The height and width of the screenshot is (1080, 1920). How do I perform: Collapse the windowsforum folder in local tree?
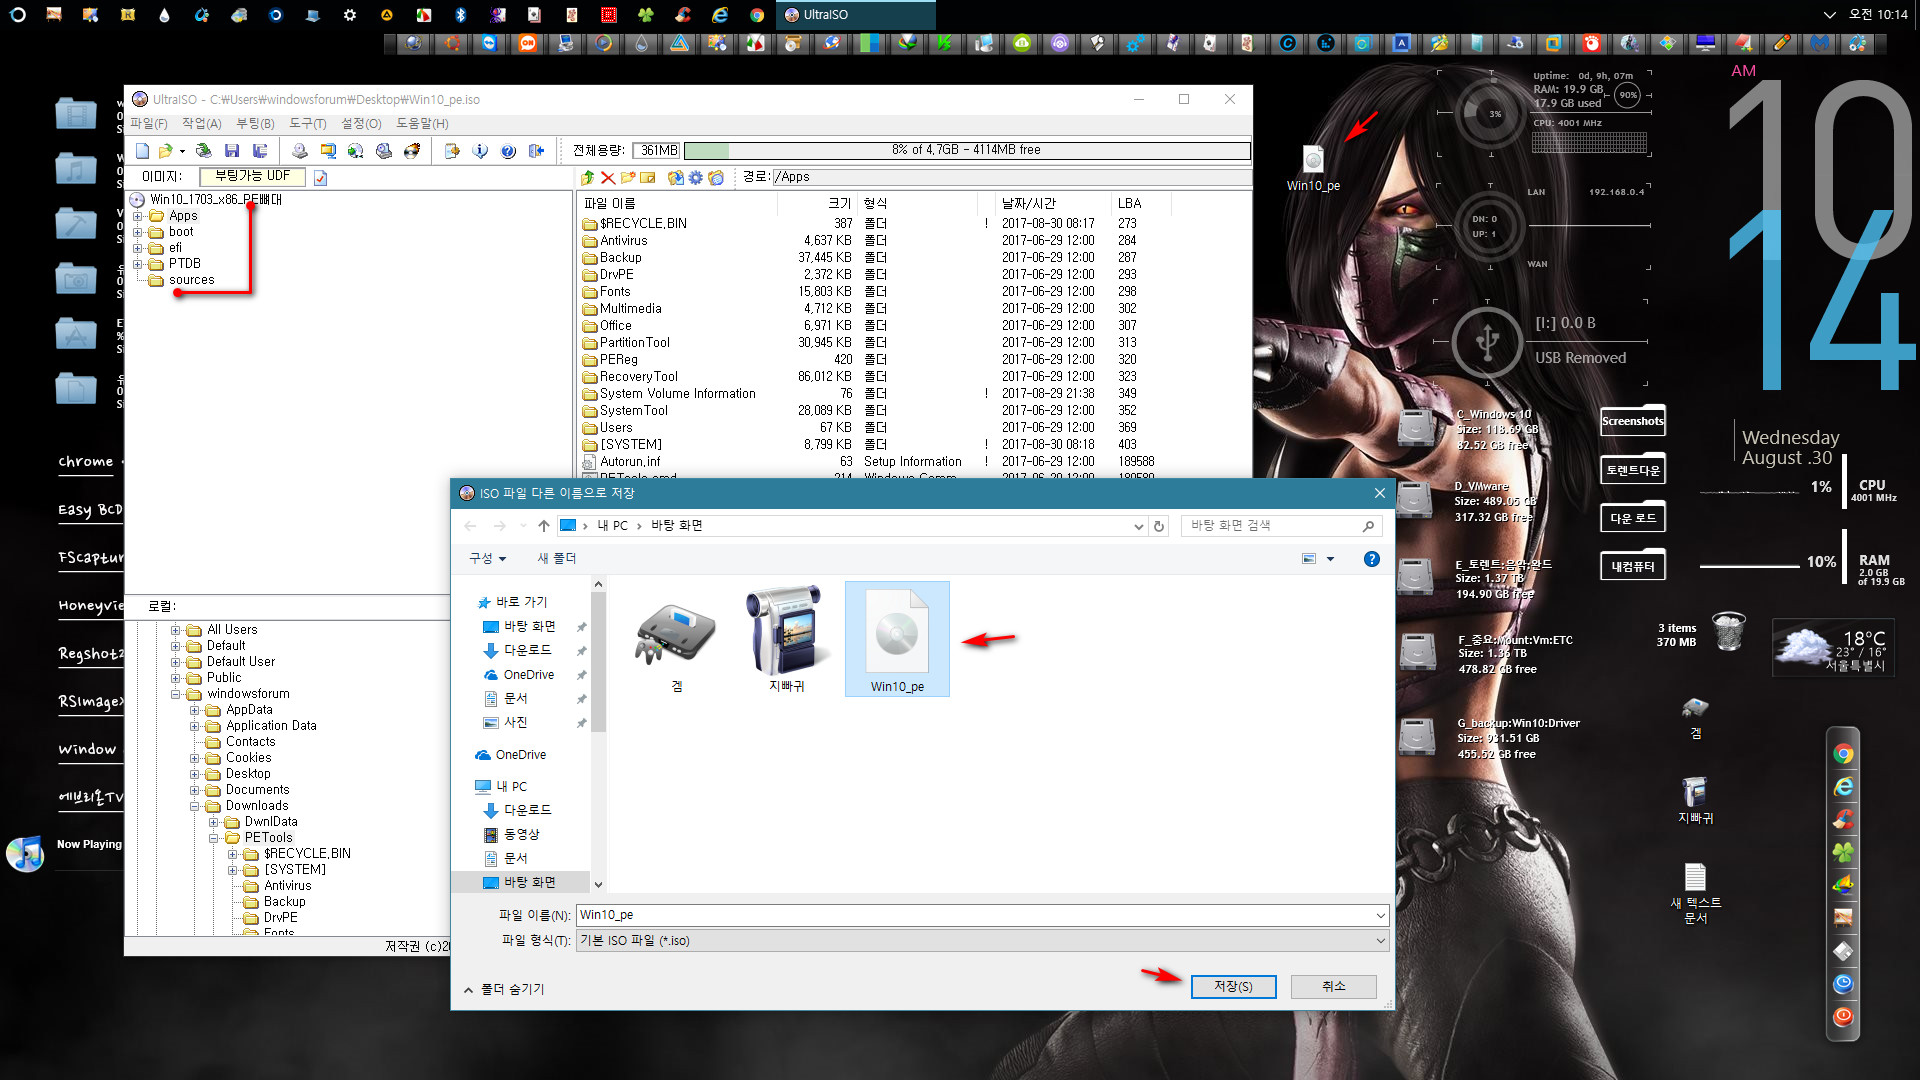(x=176, y=694)
